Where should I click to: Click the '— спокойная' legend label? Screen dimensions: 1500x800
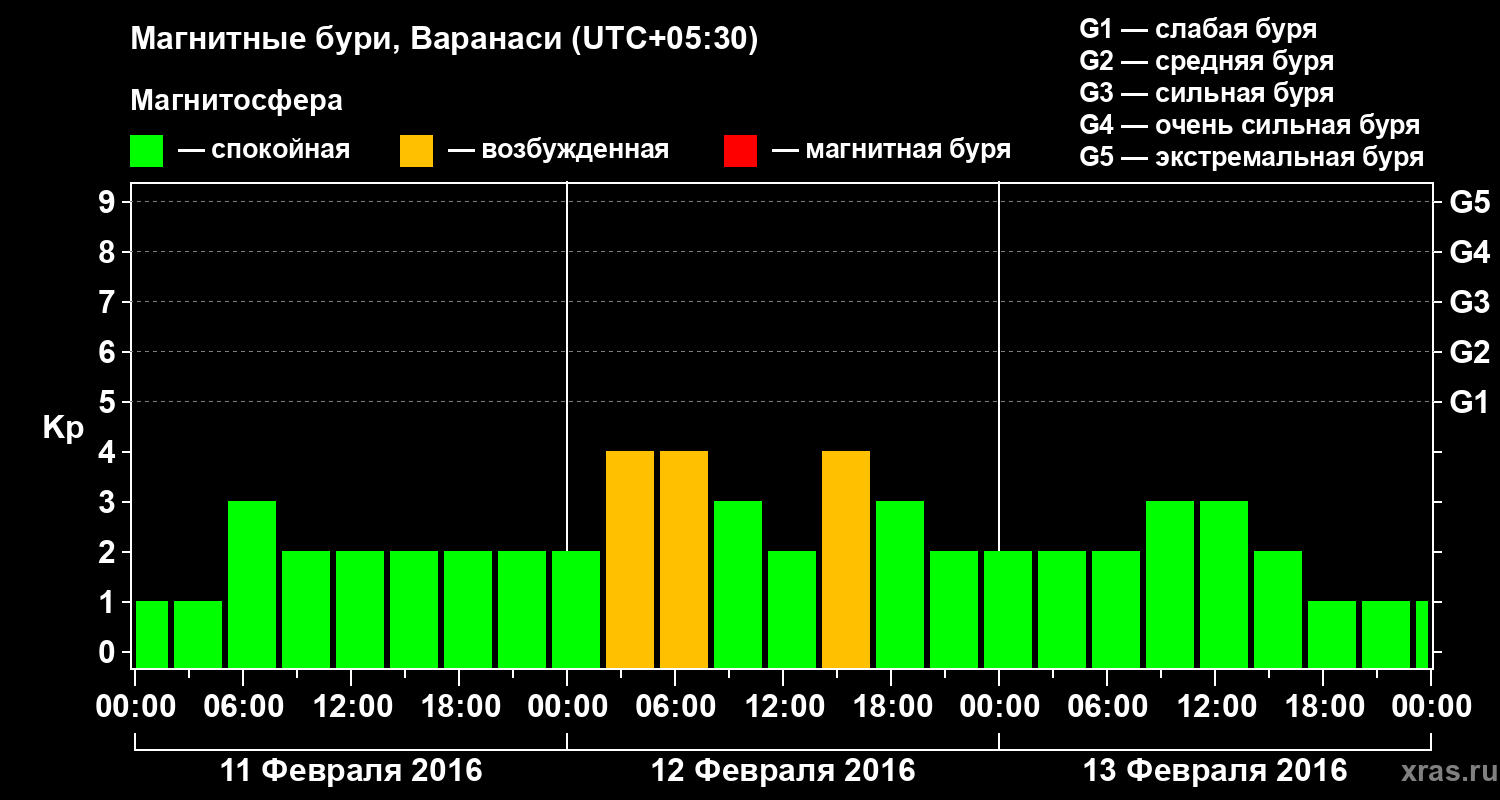pos(264,150)
